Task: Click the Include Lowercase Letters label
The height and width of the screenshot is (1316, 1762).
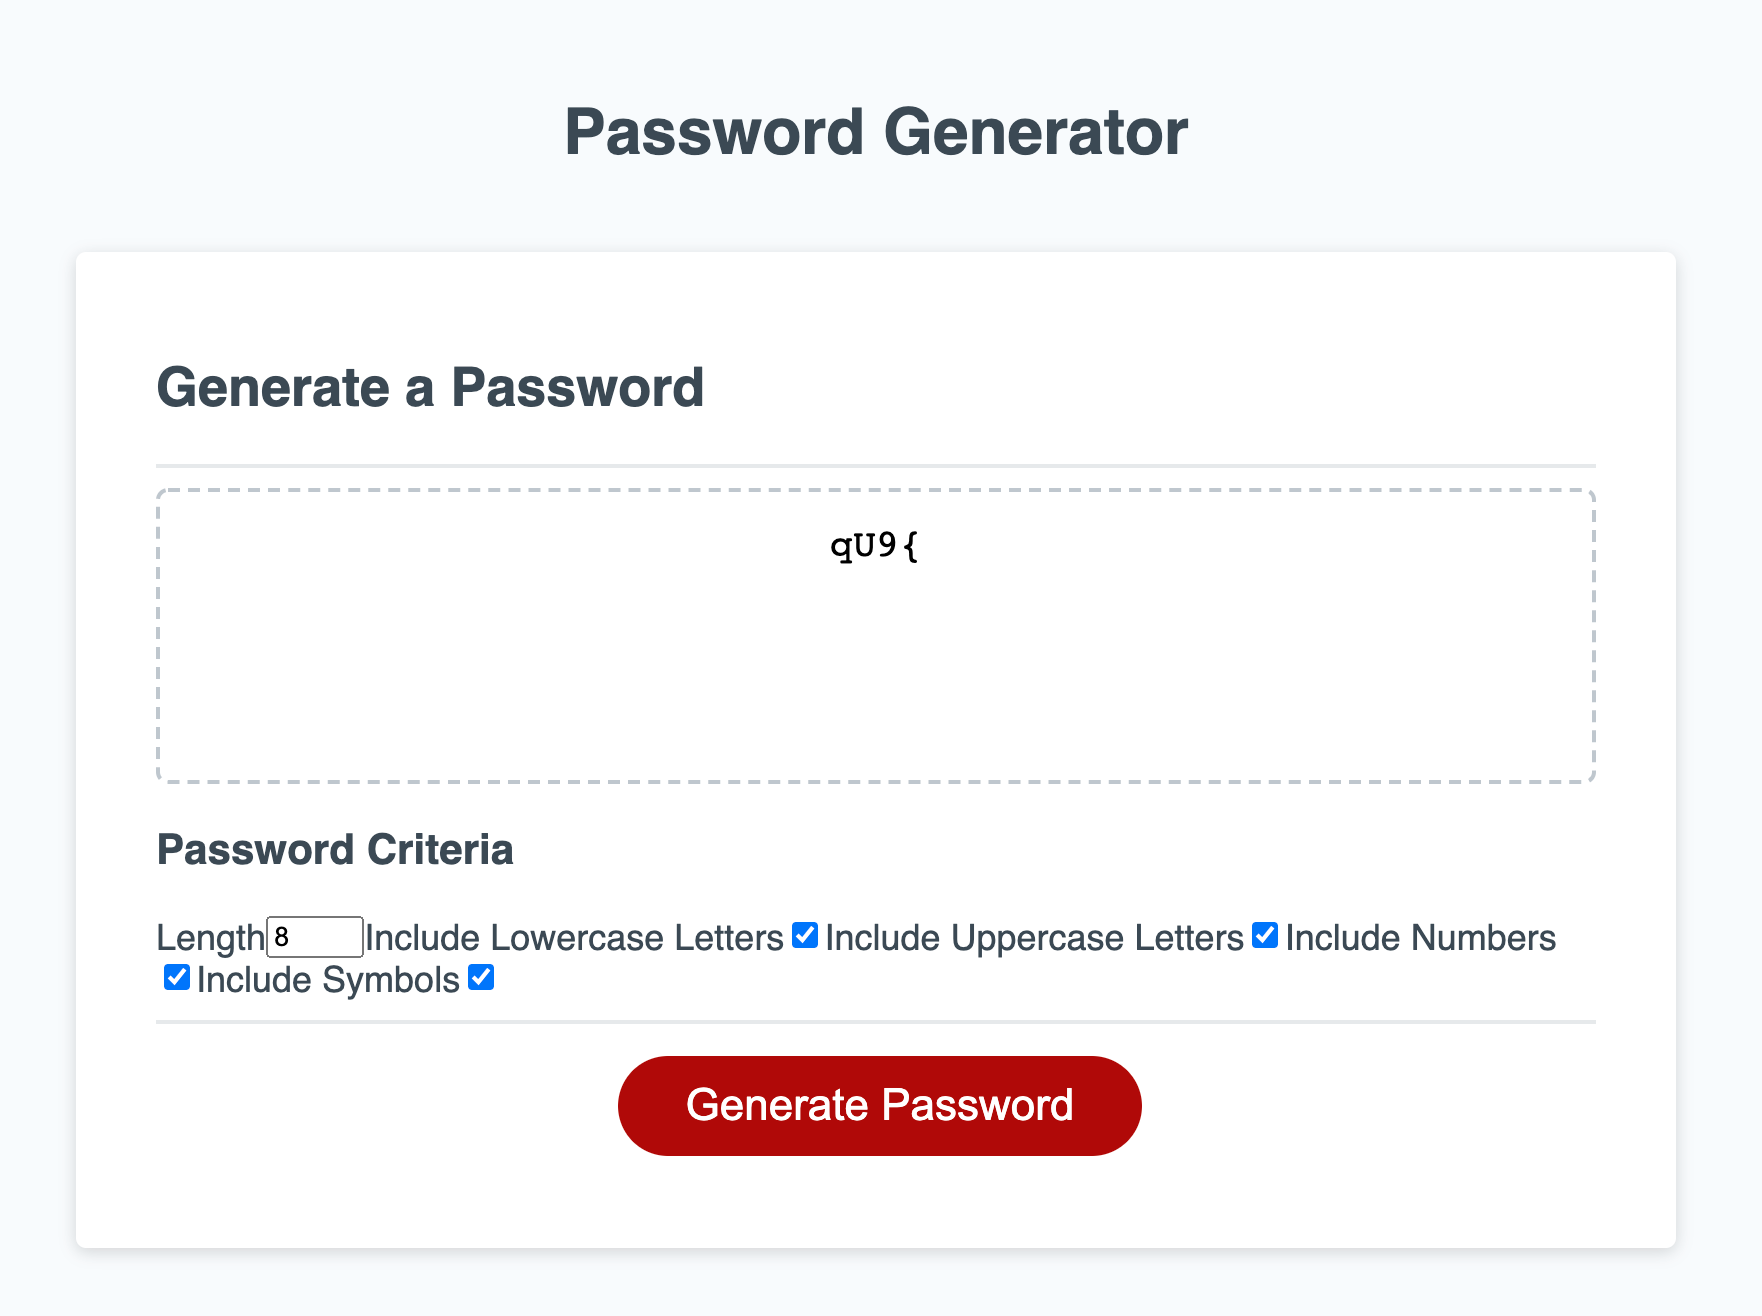Action: pos(574,936)
